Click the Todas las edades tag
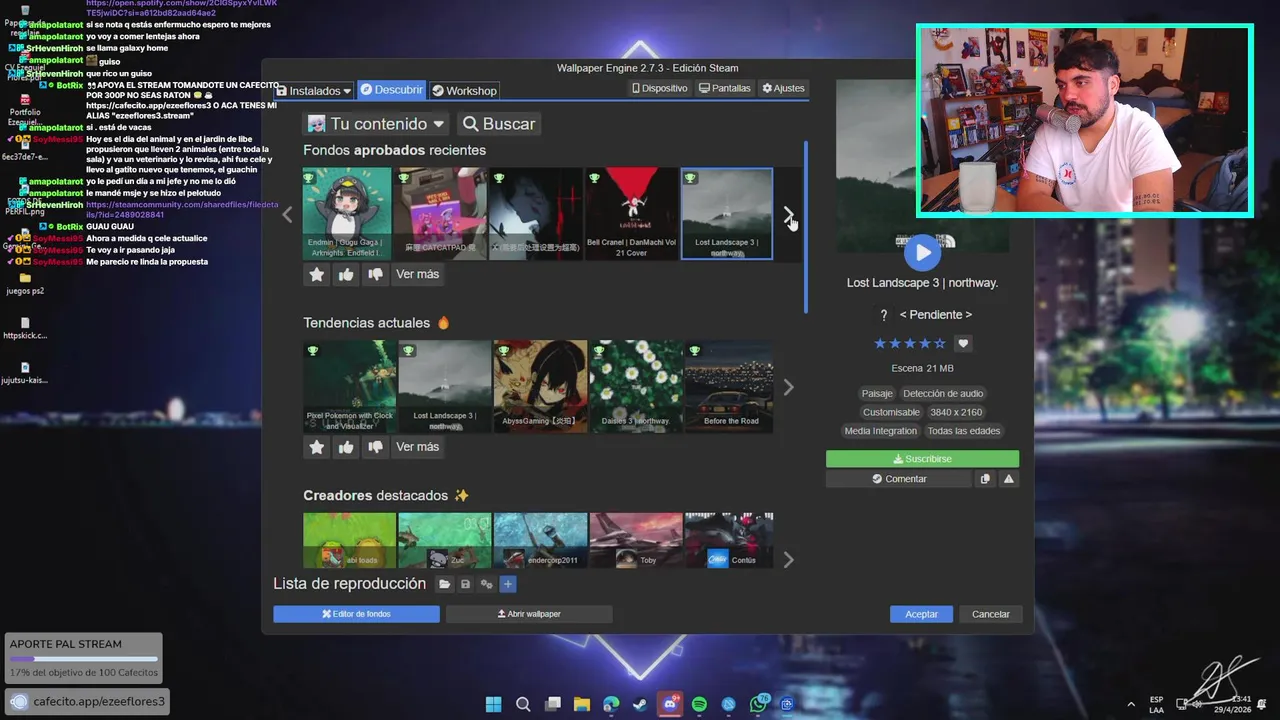The height and width of the screenshot is (720, 1280). click(963, 431)
